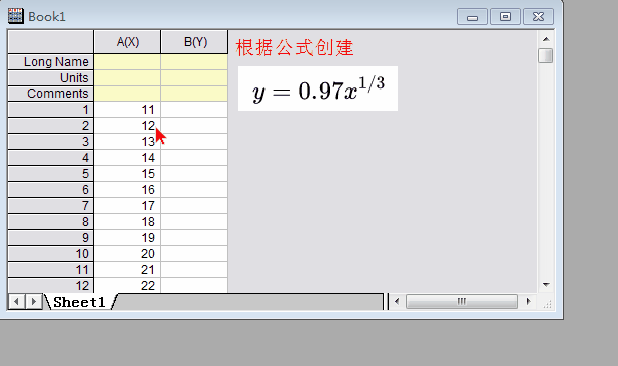This screenshot has height=366, width=618.
Task: Click the Book1 workbook icon in title bar
Action: (x=16, y=16)
